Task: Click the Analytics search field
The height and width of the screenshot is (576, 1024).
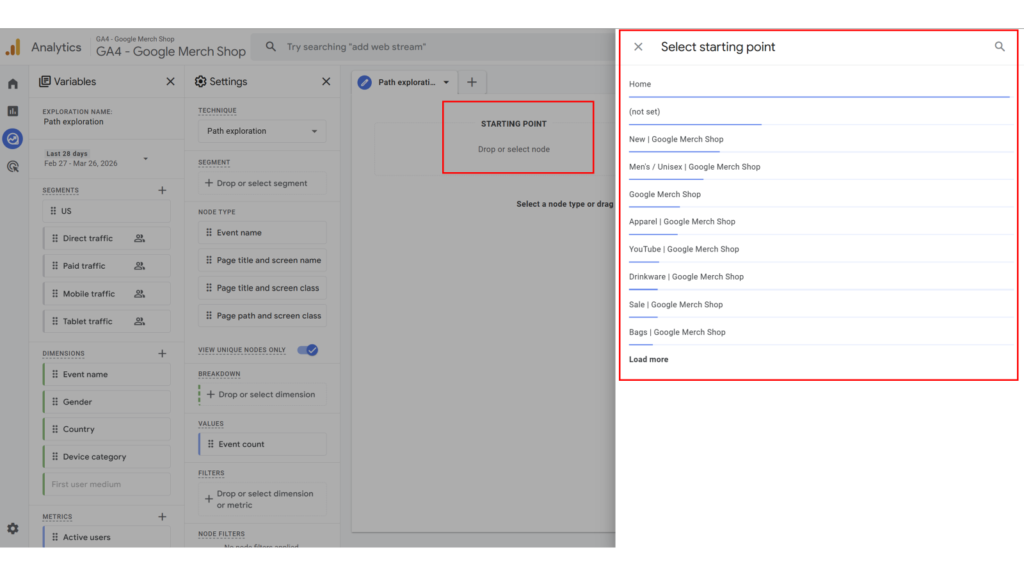Action: click(x=430, y=47)
